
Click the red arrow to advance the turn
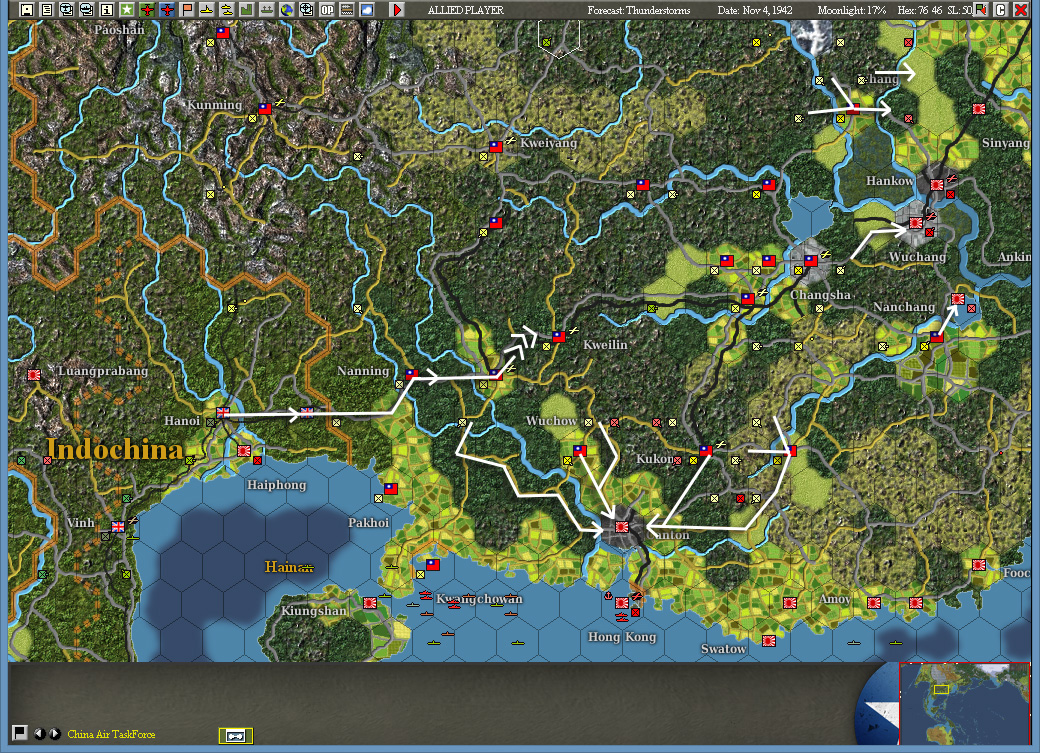click(399, 10)
